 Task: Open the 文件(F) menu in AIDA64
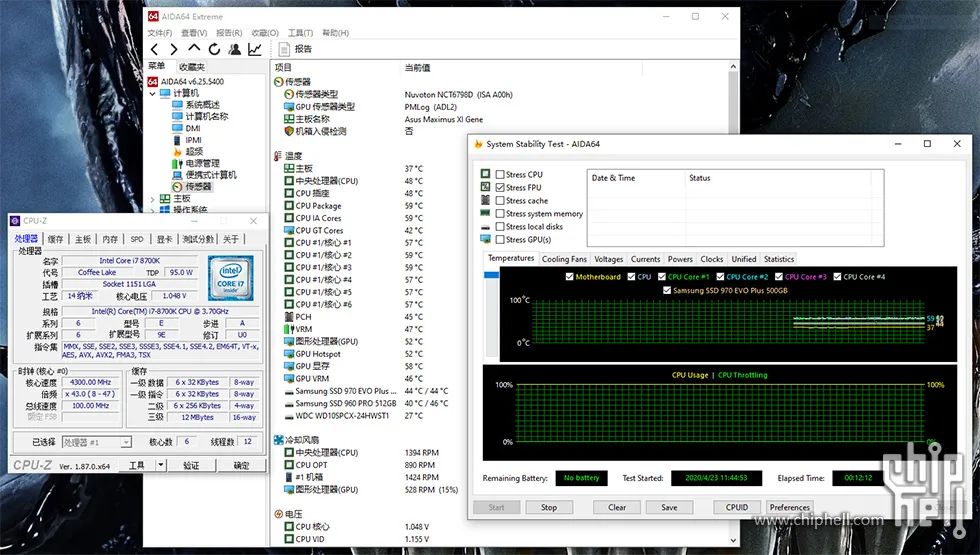(x=160, y=32)
